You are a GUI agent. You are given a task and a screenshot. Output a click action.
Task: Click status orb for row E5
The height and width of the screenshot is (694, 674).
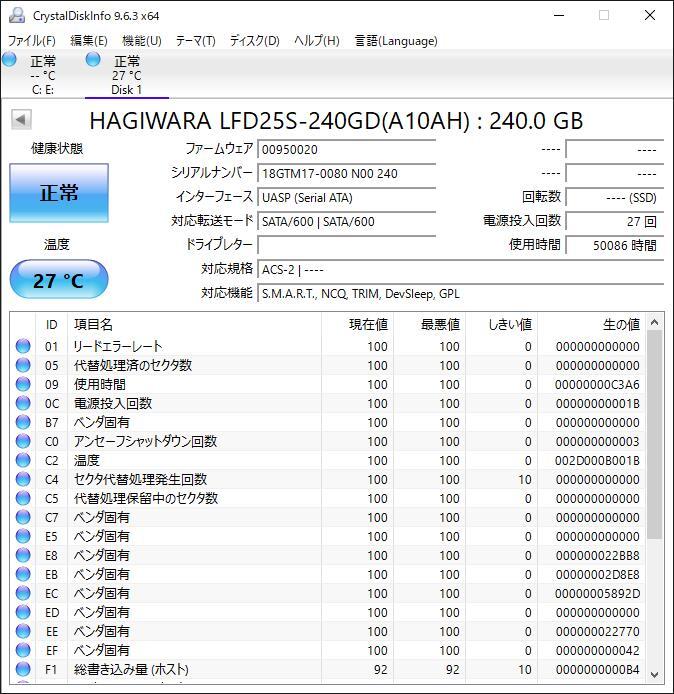pos(23,536)
